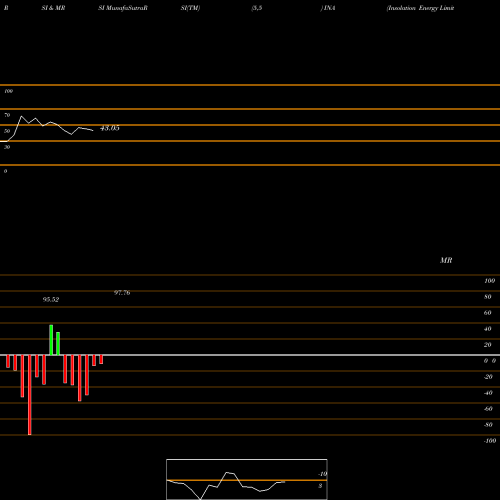Screen dimensions: 500x500
Task: Click the 30 level label on RSI chart
Action: point(7,147)
